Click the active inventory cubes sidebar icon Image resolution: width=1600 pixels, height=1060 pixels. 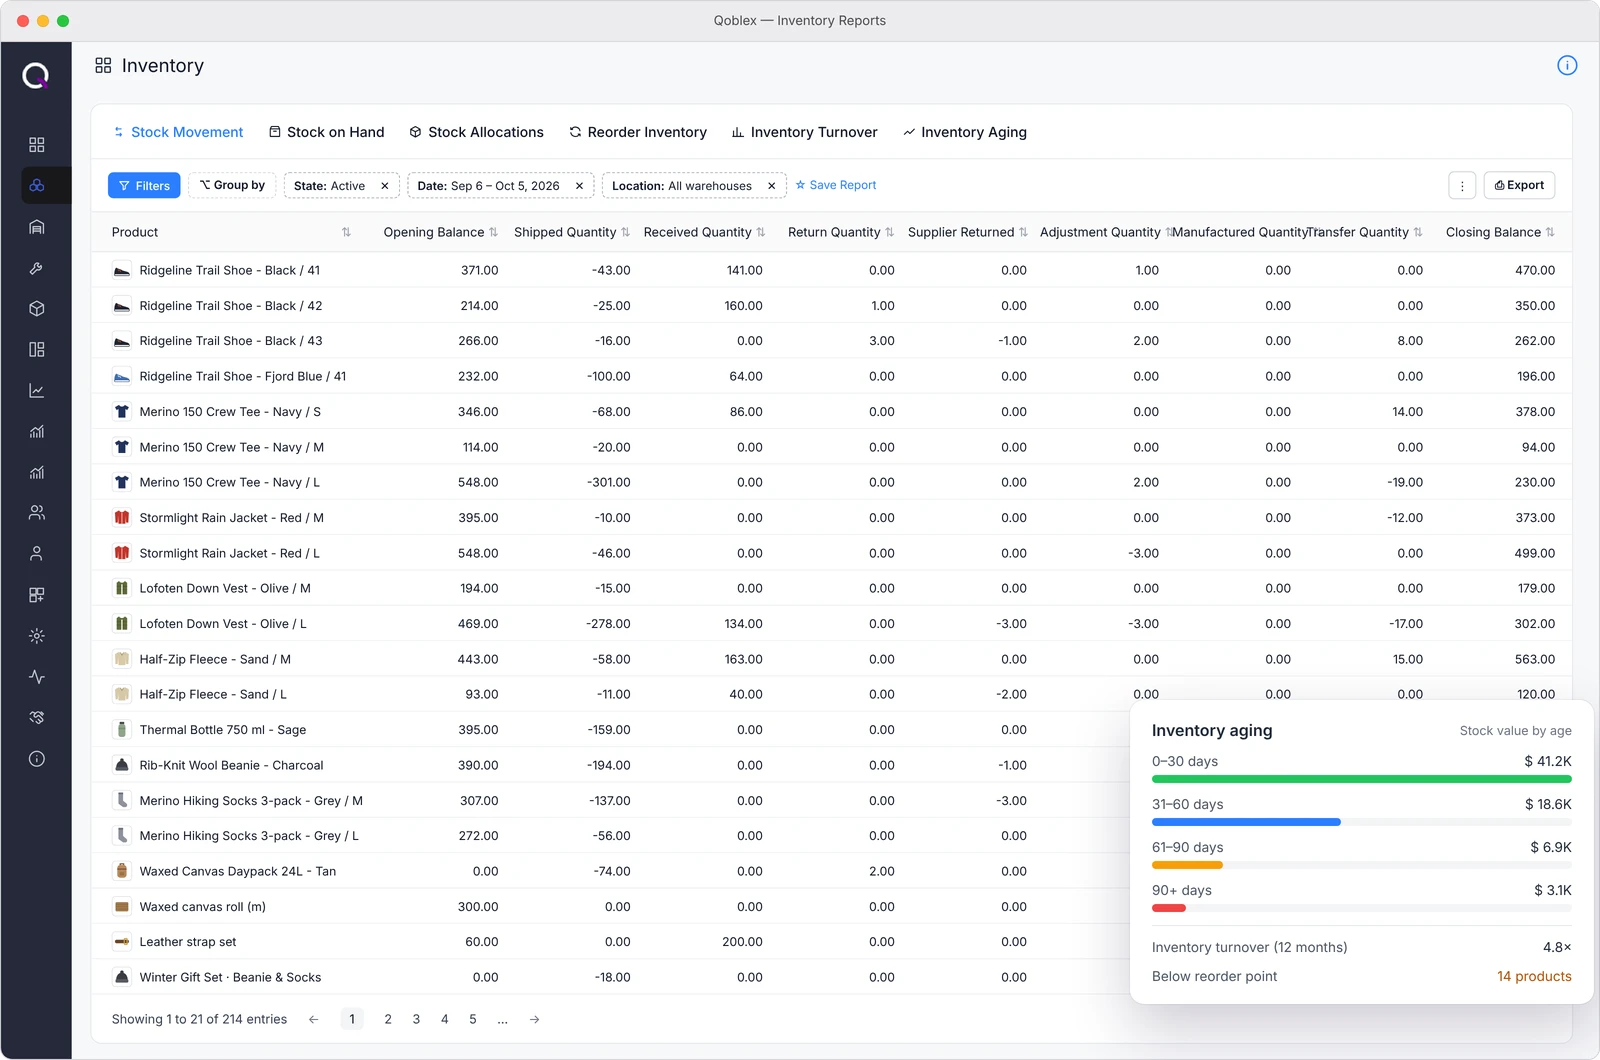[x=37, y=186]
